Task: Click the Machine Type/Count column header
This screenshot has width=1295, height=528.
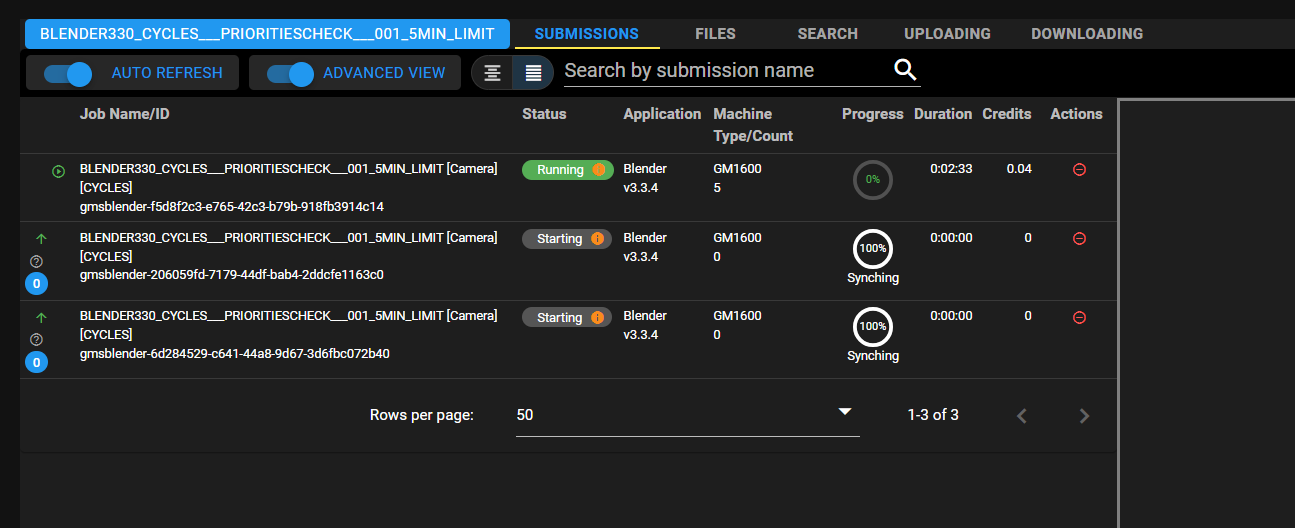Action: point(753,125)
